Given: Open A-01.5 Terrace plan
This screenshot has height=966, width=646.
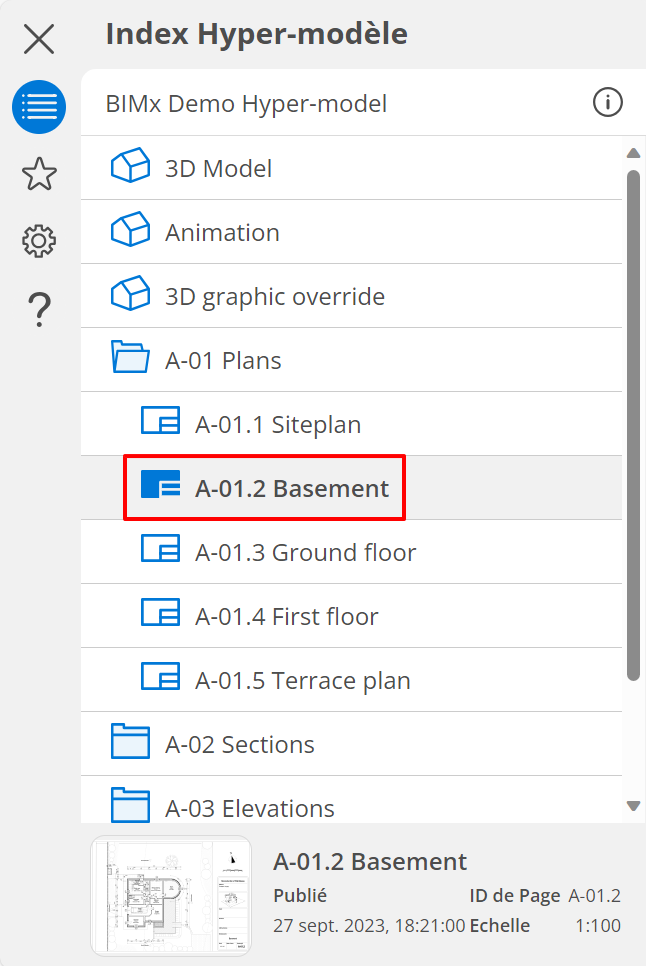Looking at the screenshot, I should [x=302, y=680].
